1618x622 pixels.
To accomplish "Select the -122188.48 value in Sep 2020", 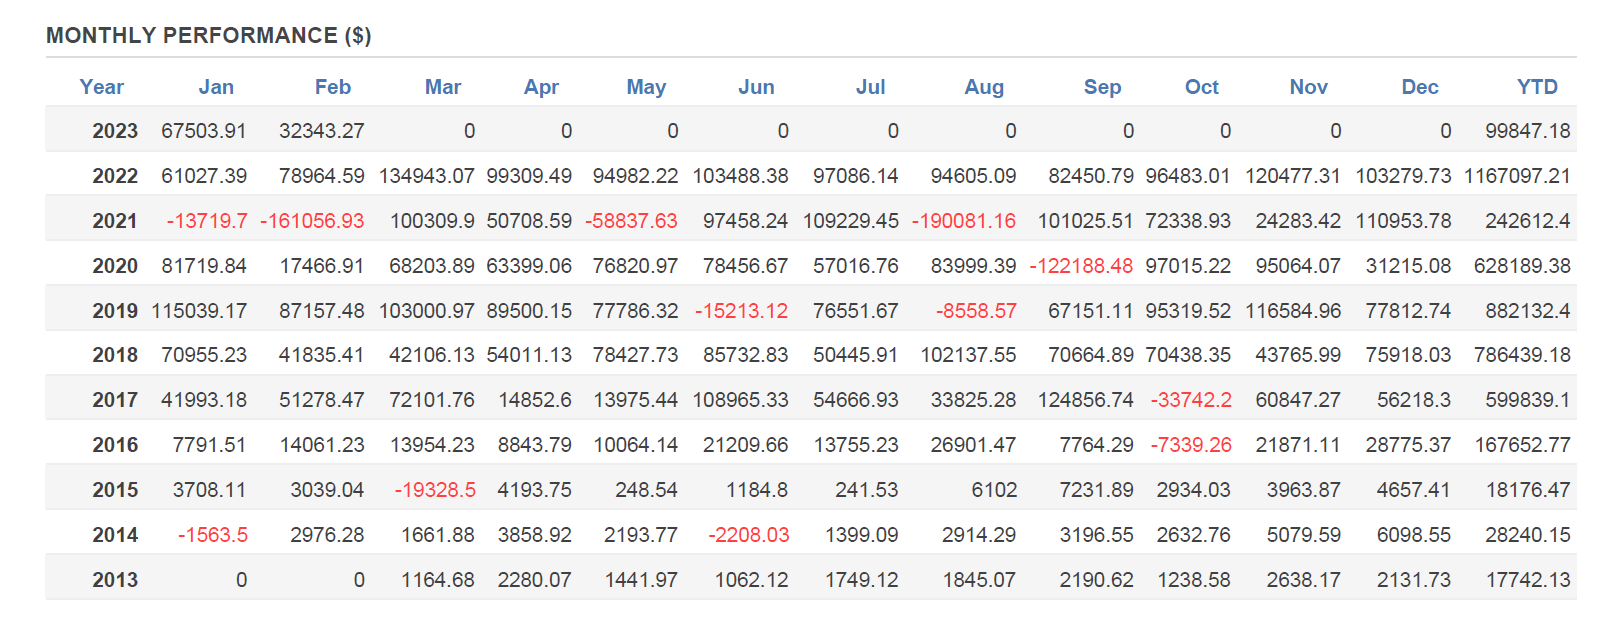I will pyautogui.click(x=1081, y=266).
